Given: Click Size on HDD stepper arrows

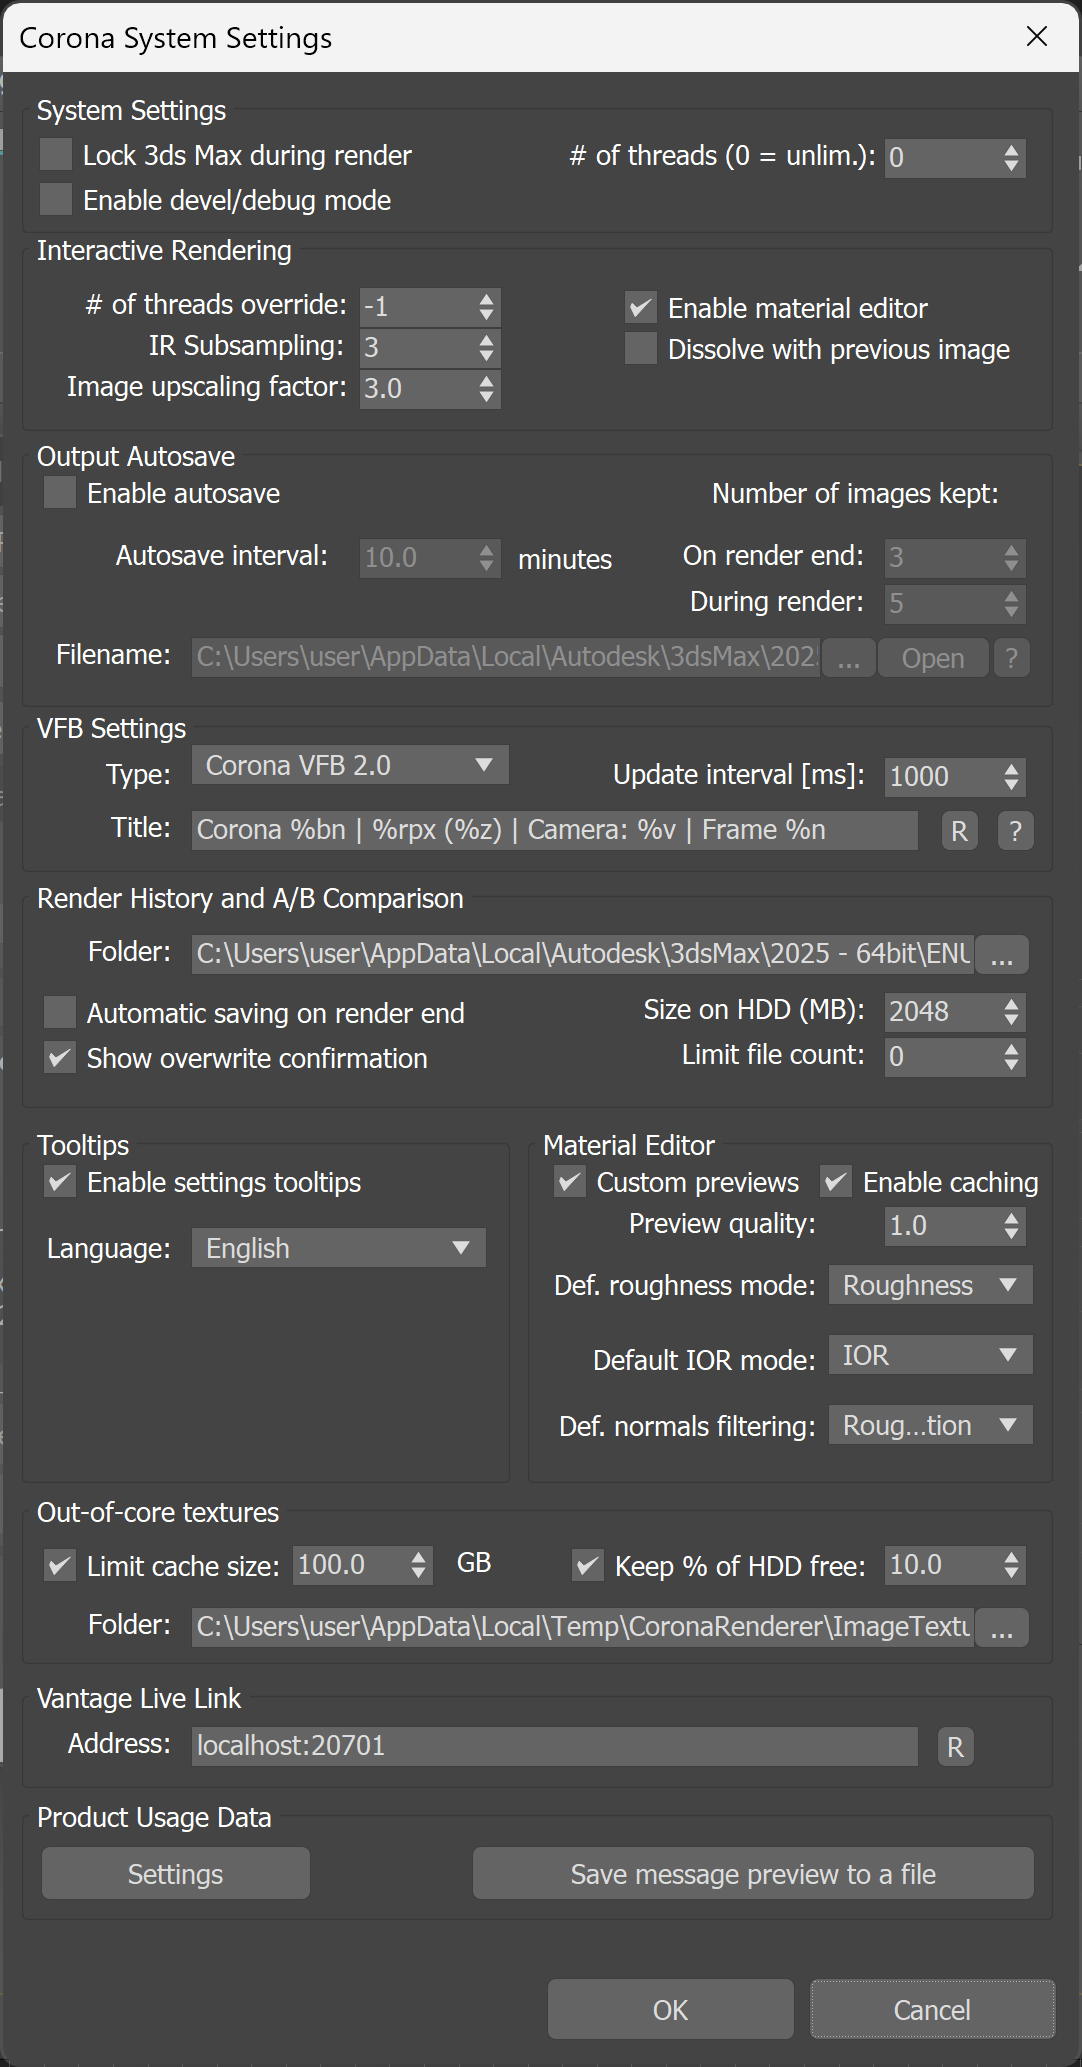Looking at the screenshot, I should click(x=1012, y=1012).
